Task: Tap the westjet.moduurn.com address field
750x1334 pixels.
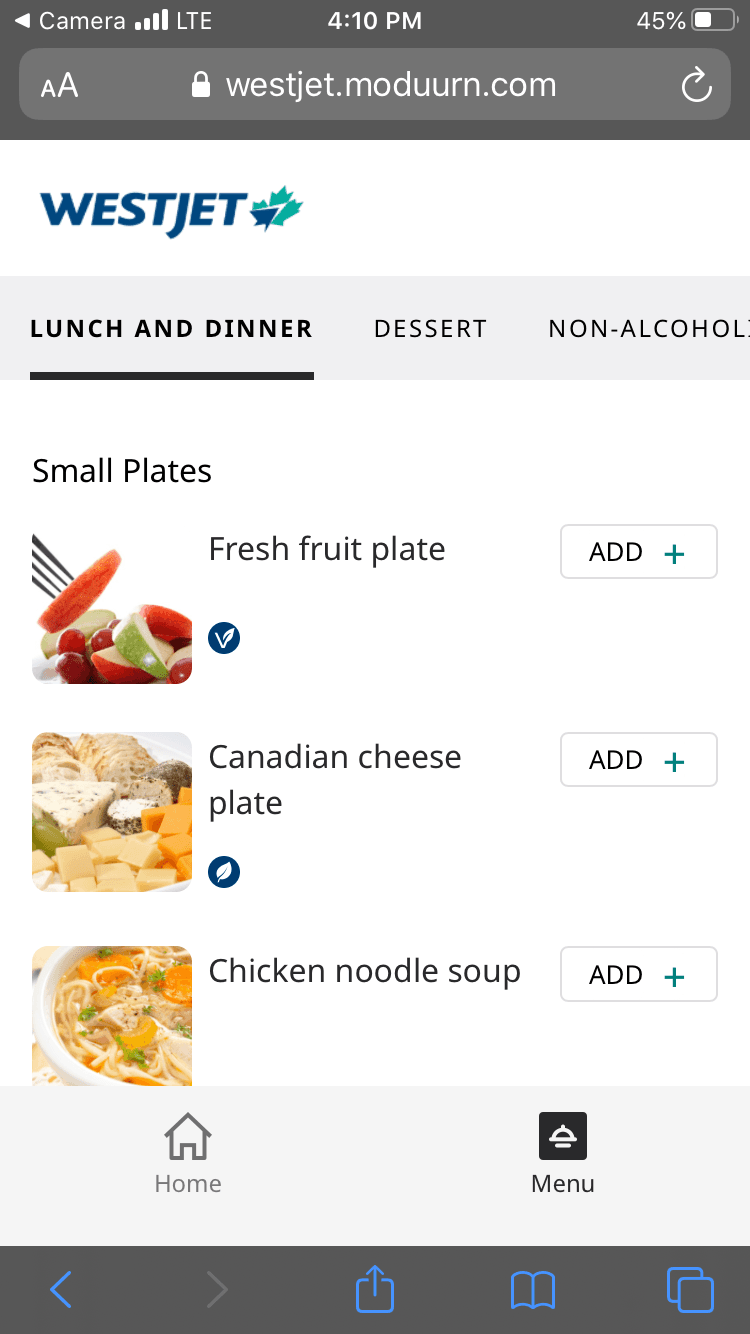Action: (390, 85)
